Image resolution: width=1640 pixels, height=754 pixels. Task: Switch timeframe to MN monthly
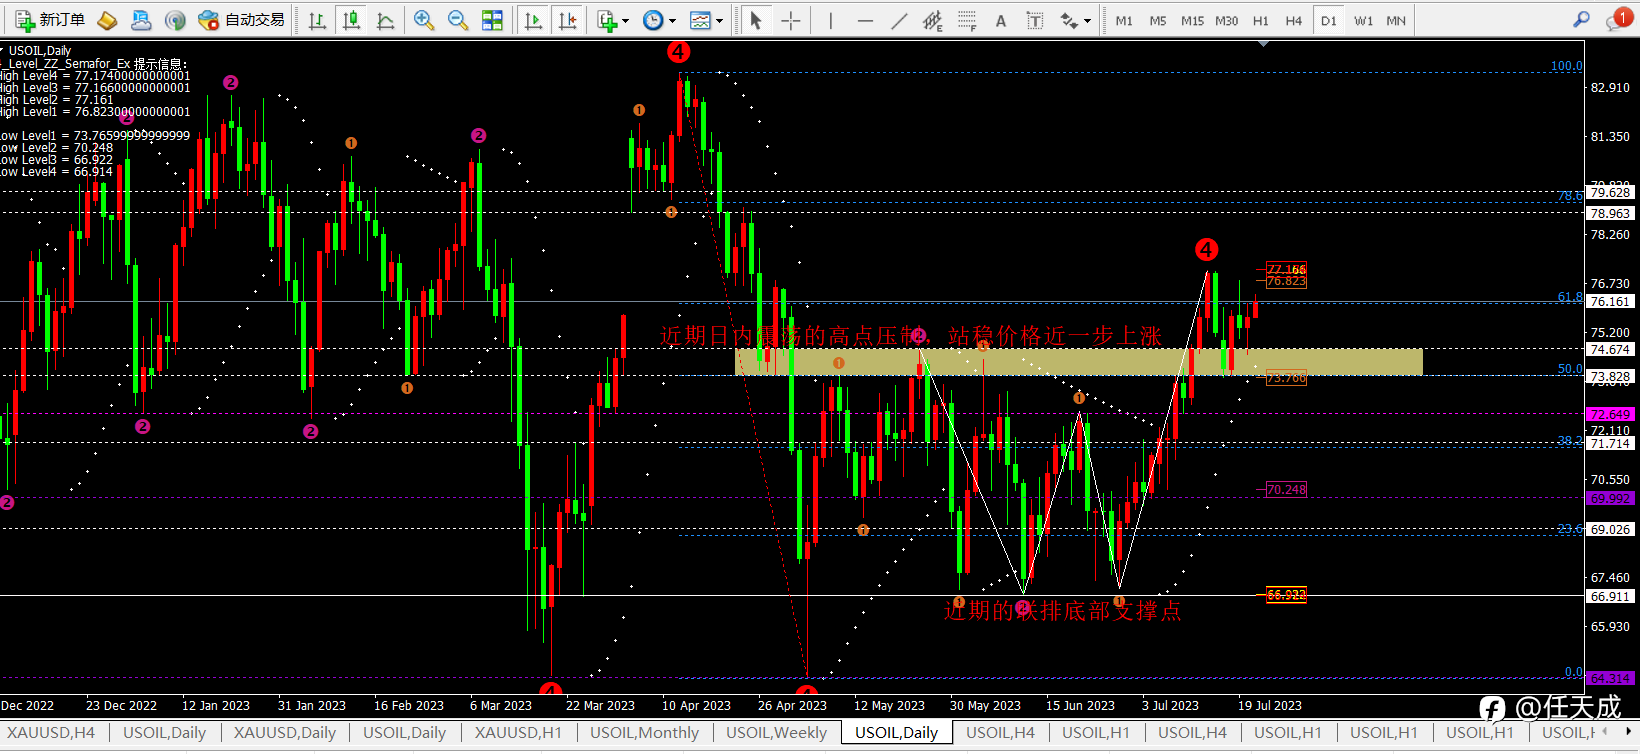(1396, 20)
